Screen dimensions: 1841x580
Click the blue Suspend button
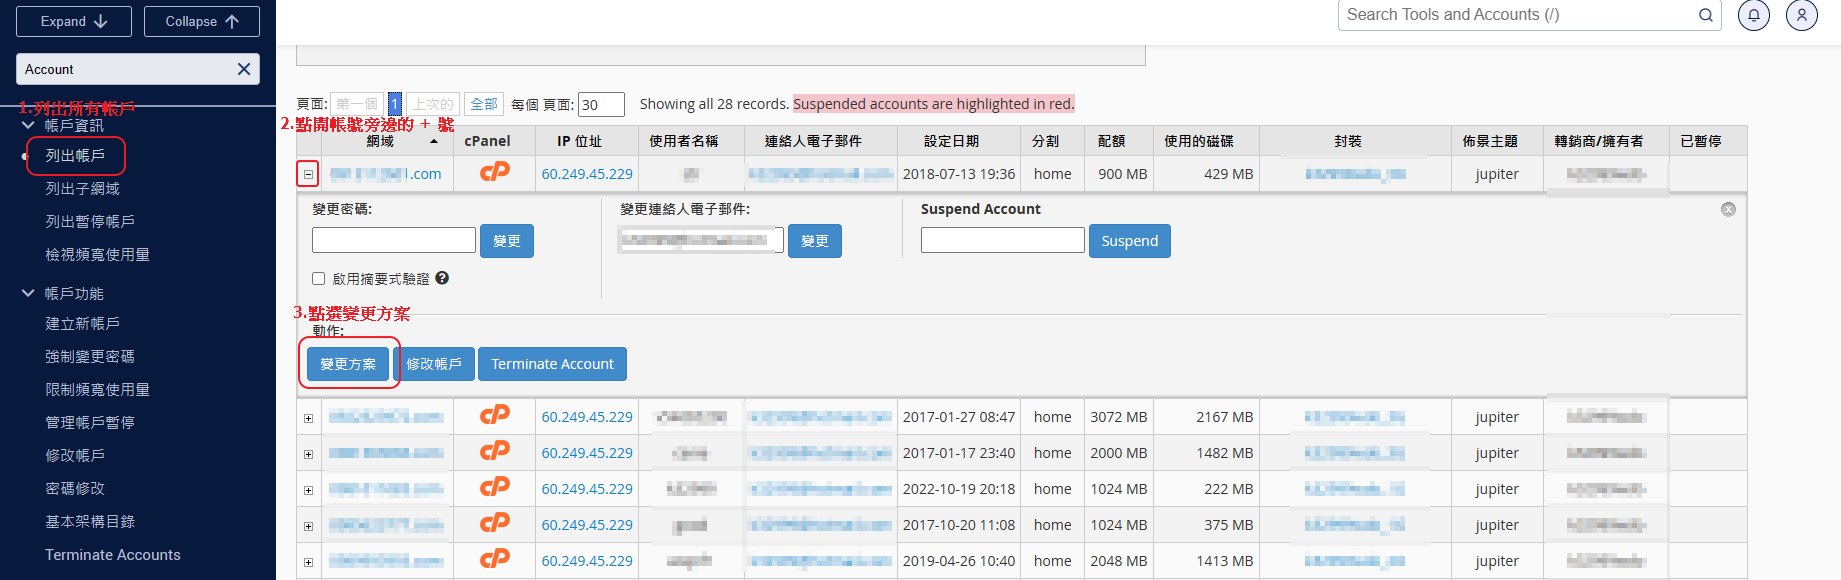click(1129, 241)
